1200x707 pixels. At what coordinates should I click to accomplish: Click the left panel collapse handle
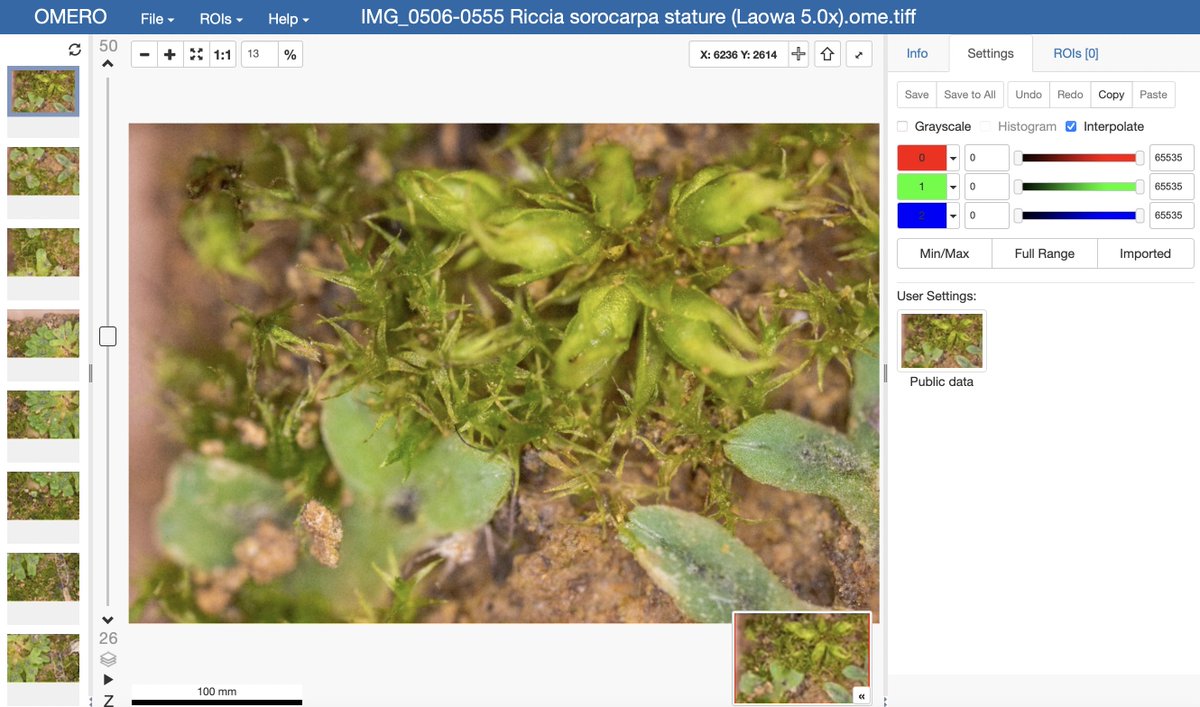(x=91, y=372)
